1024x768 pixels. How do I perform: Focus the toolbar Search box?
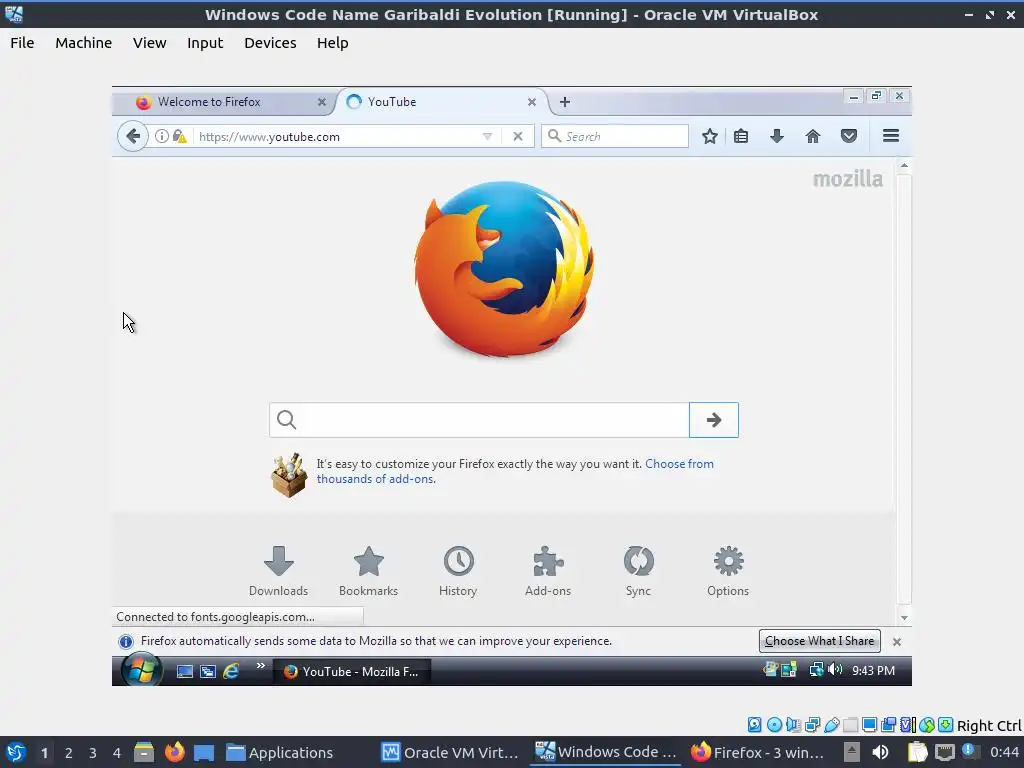615,136
